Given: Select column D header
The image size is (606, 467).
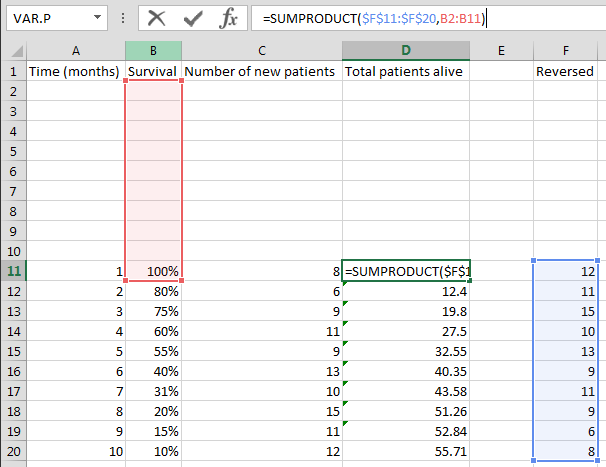Looking at the screenshot, I should tap(405, 51).
